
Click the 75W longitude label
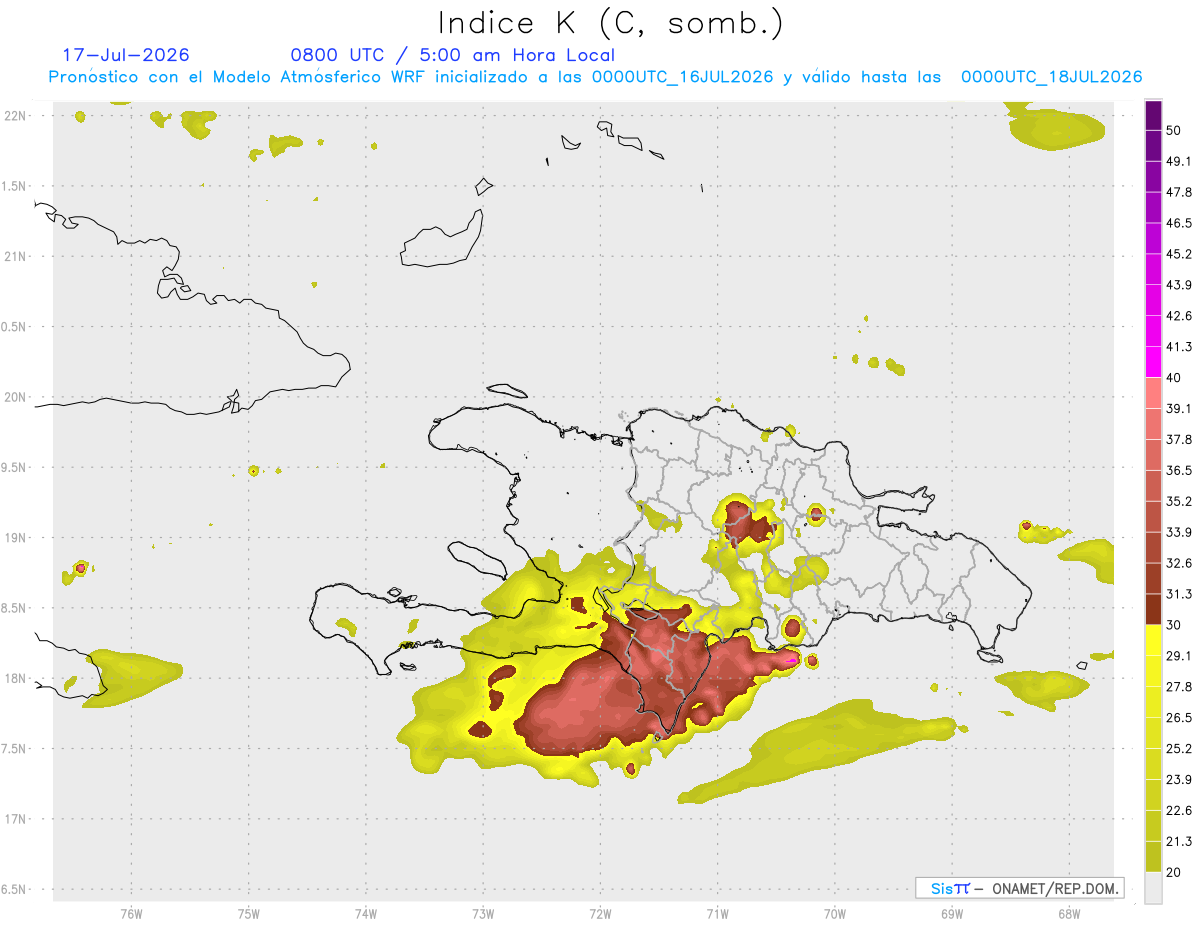(249, 913)
